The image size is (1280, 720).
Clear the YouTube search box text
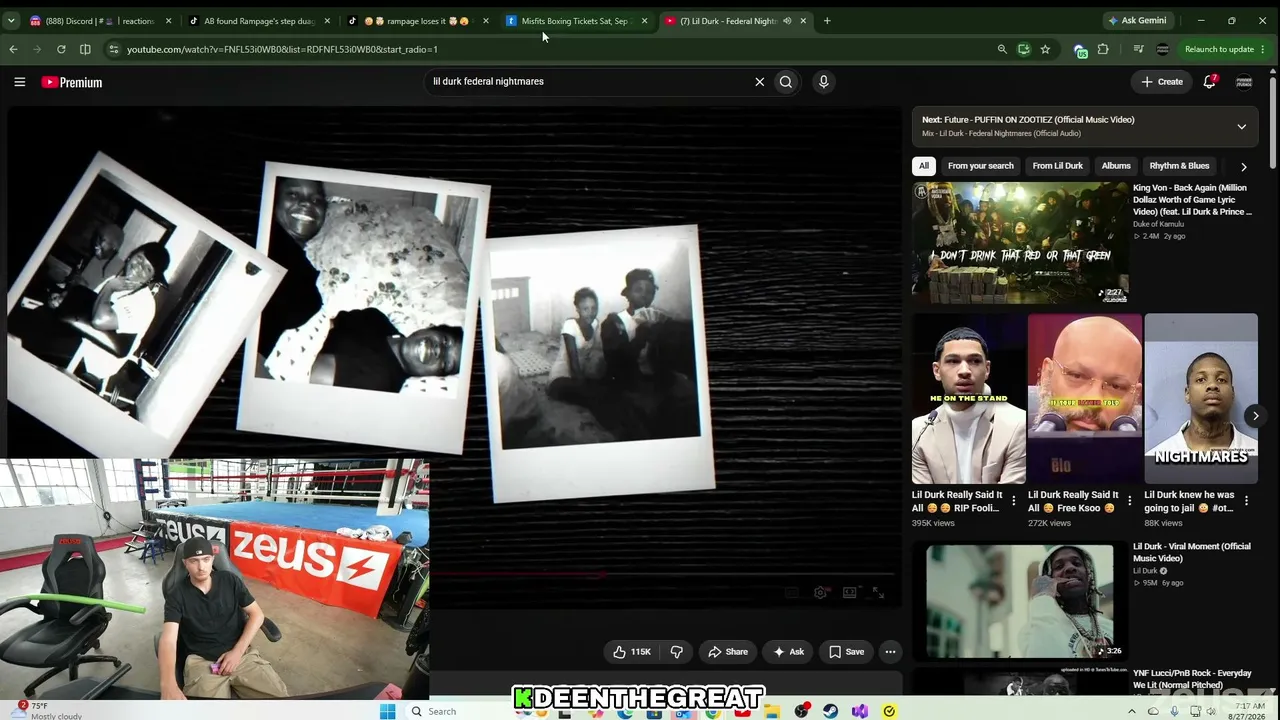[x=759, y=82]
